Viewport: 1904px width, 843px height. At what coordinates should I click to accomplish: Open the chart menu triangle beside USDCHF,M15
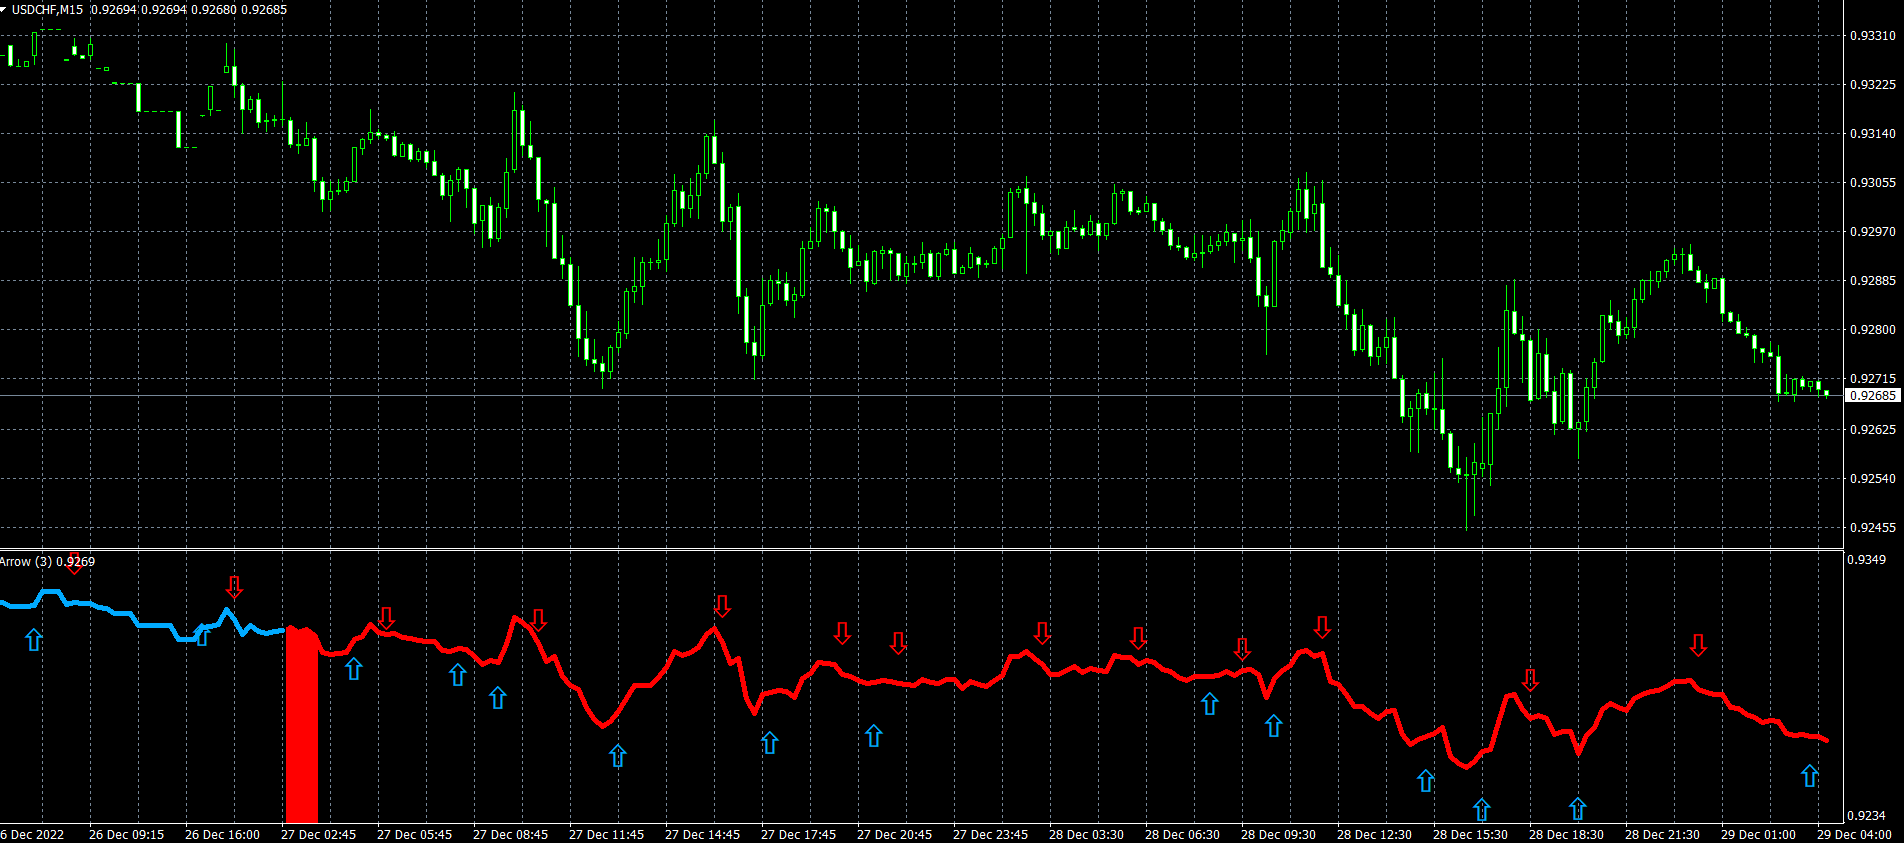point(4,9)
